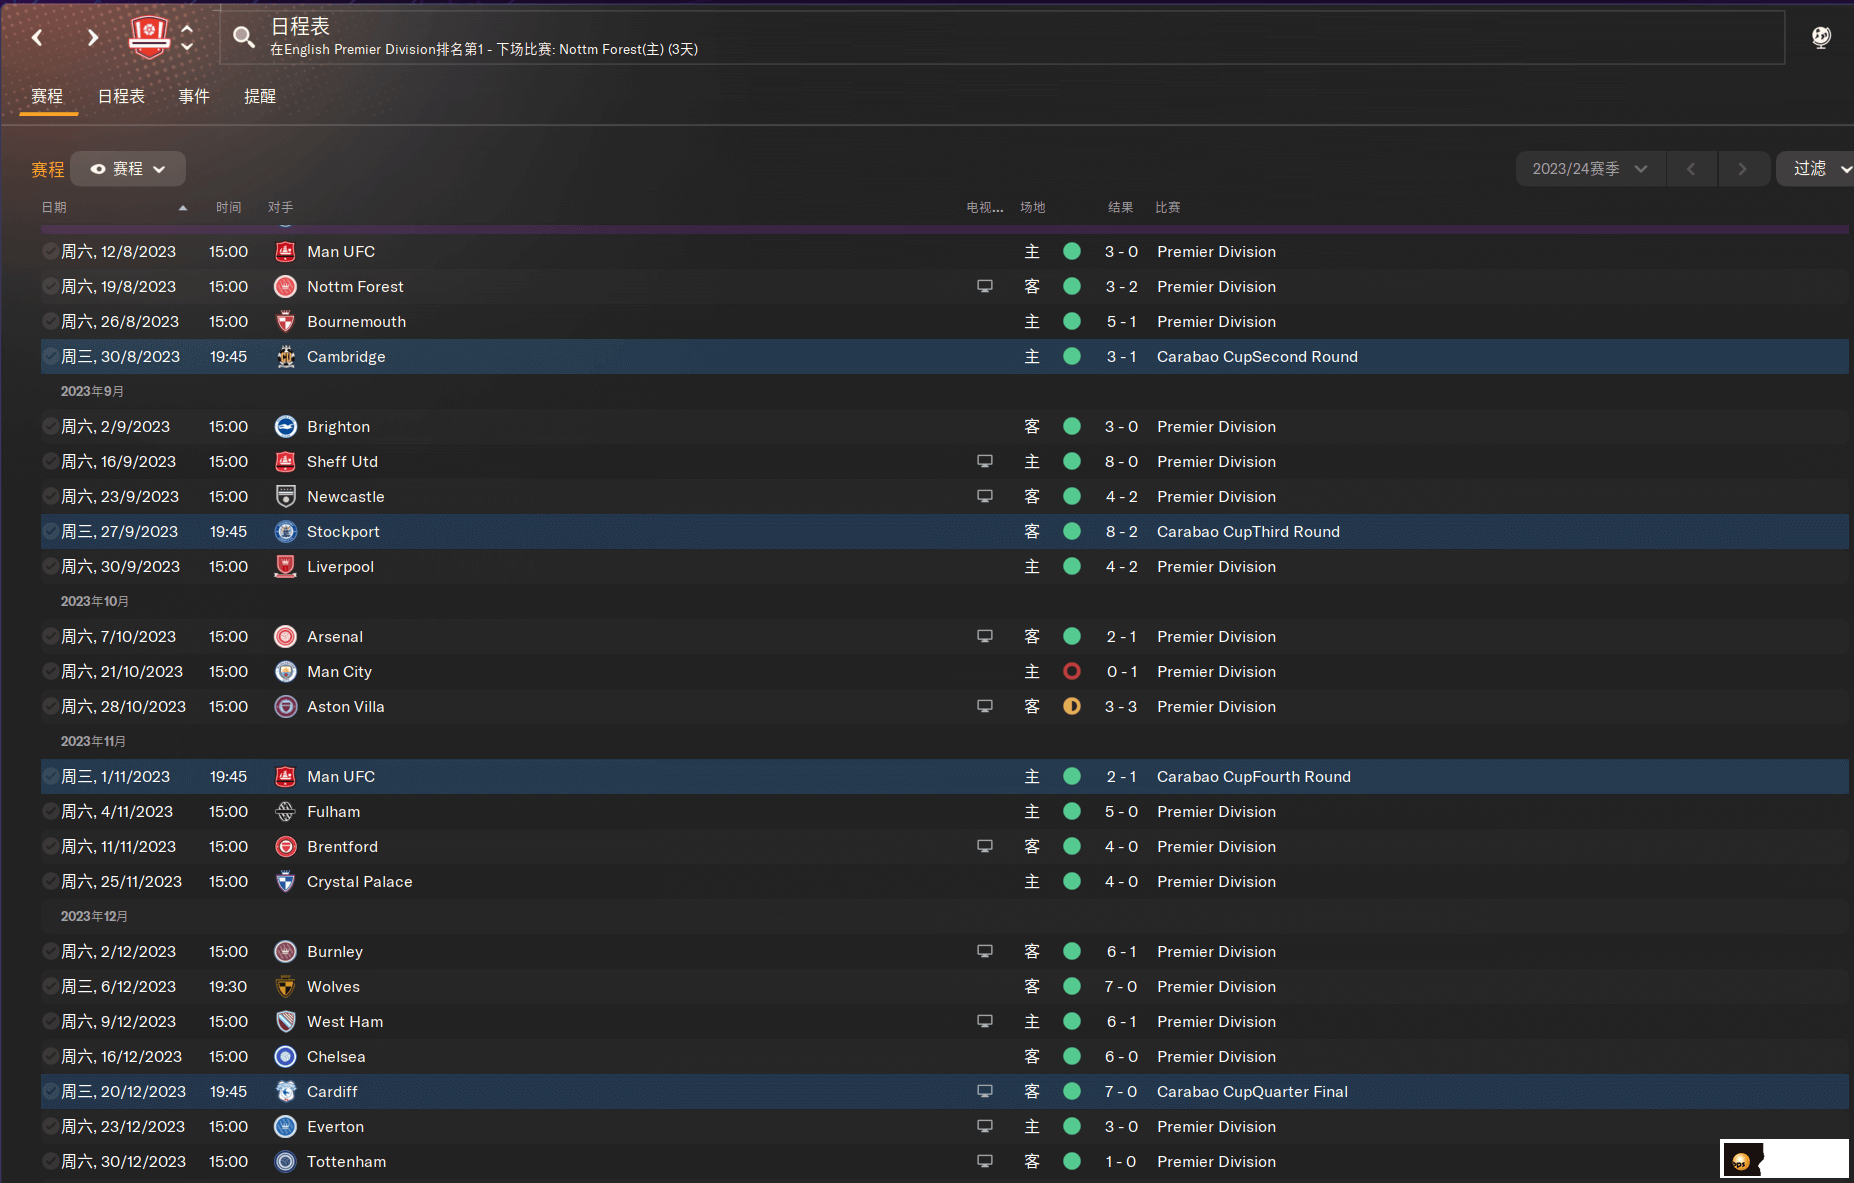
Task: Click the Cardiff club badge
Action: point(285,1092)
